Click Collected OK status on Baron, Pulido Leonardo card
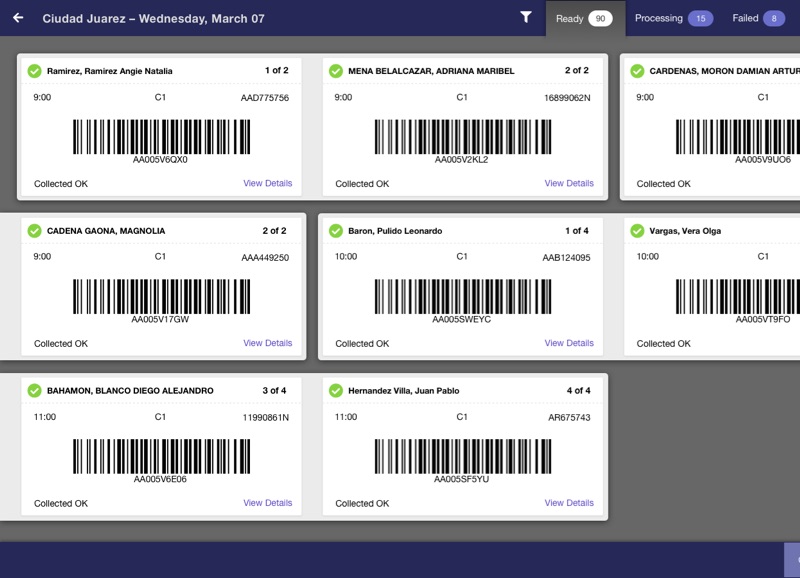Image resolution: width=800 pixels, height=578 pixels. click(x=362, y=343)
